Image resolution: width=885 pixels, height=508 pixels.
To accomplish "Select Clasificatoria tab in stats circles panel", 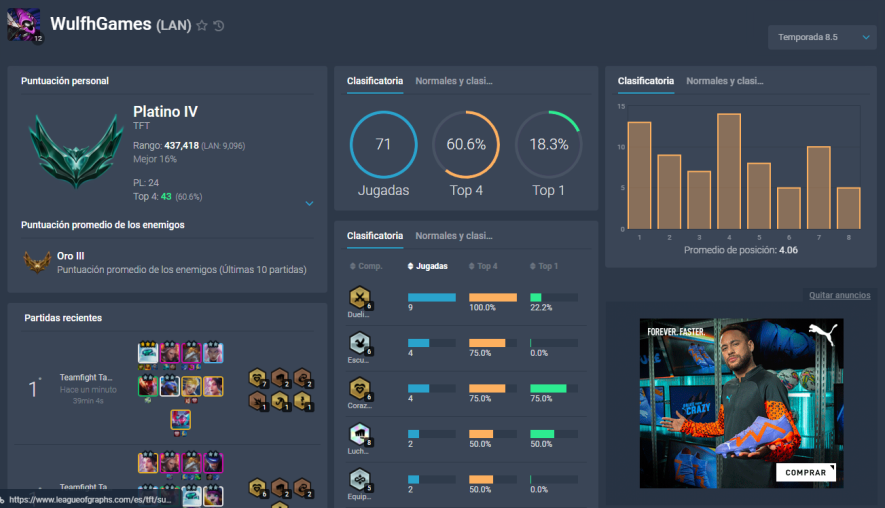I will pos(375,81).
